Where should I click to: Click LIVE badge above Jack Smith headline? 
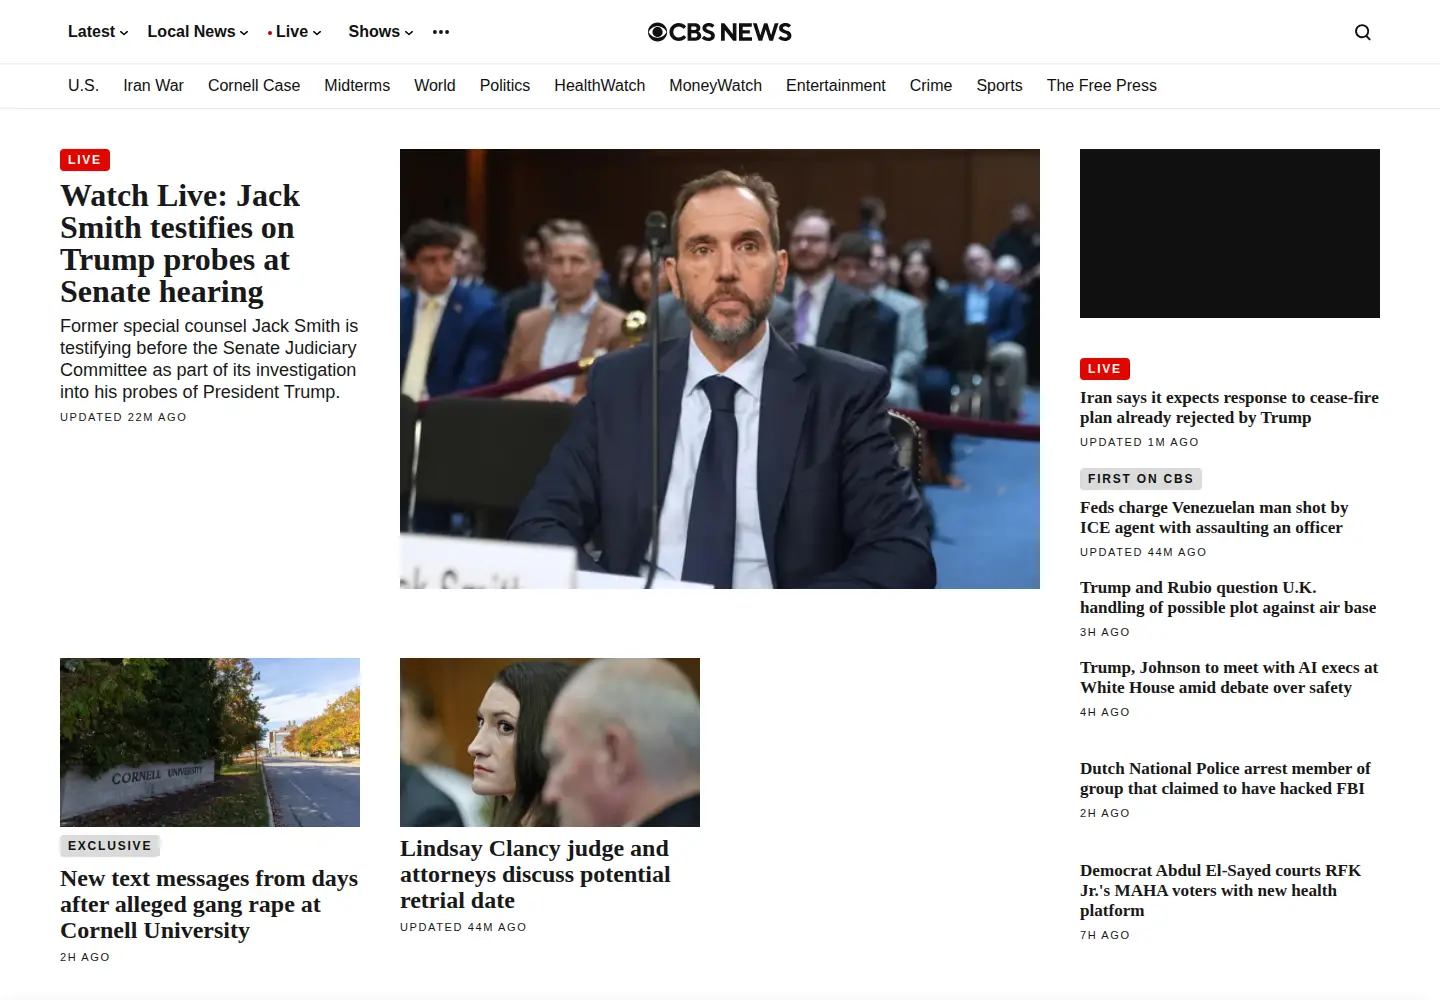(x=85, y=160)
